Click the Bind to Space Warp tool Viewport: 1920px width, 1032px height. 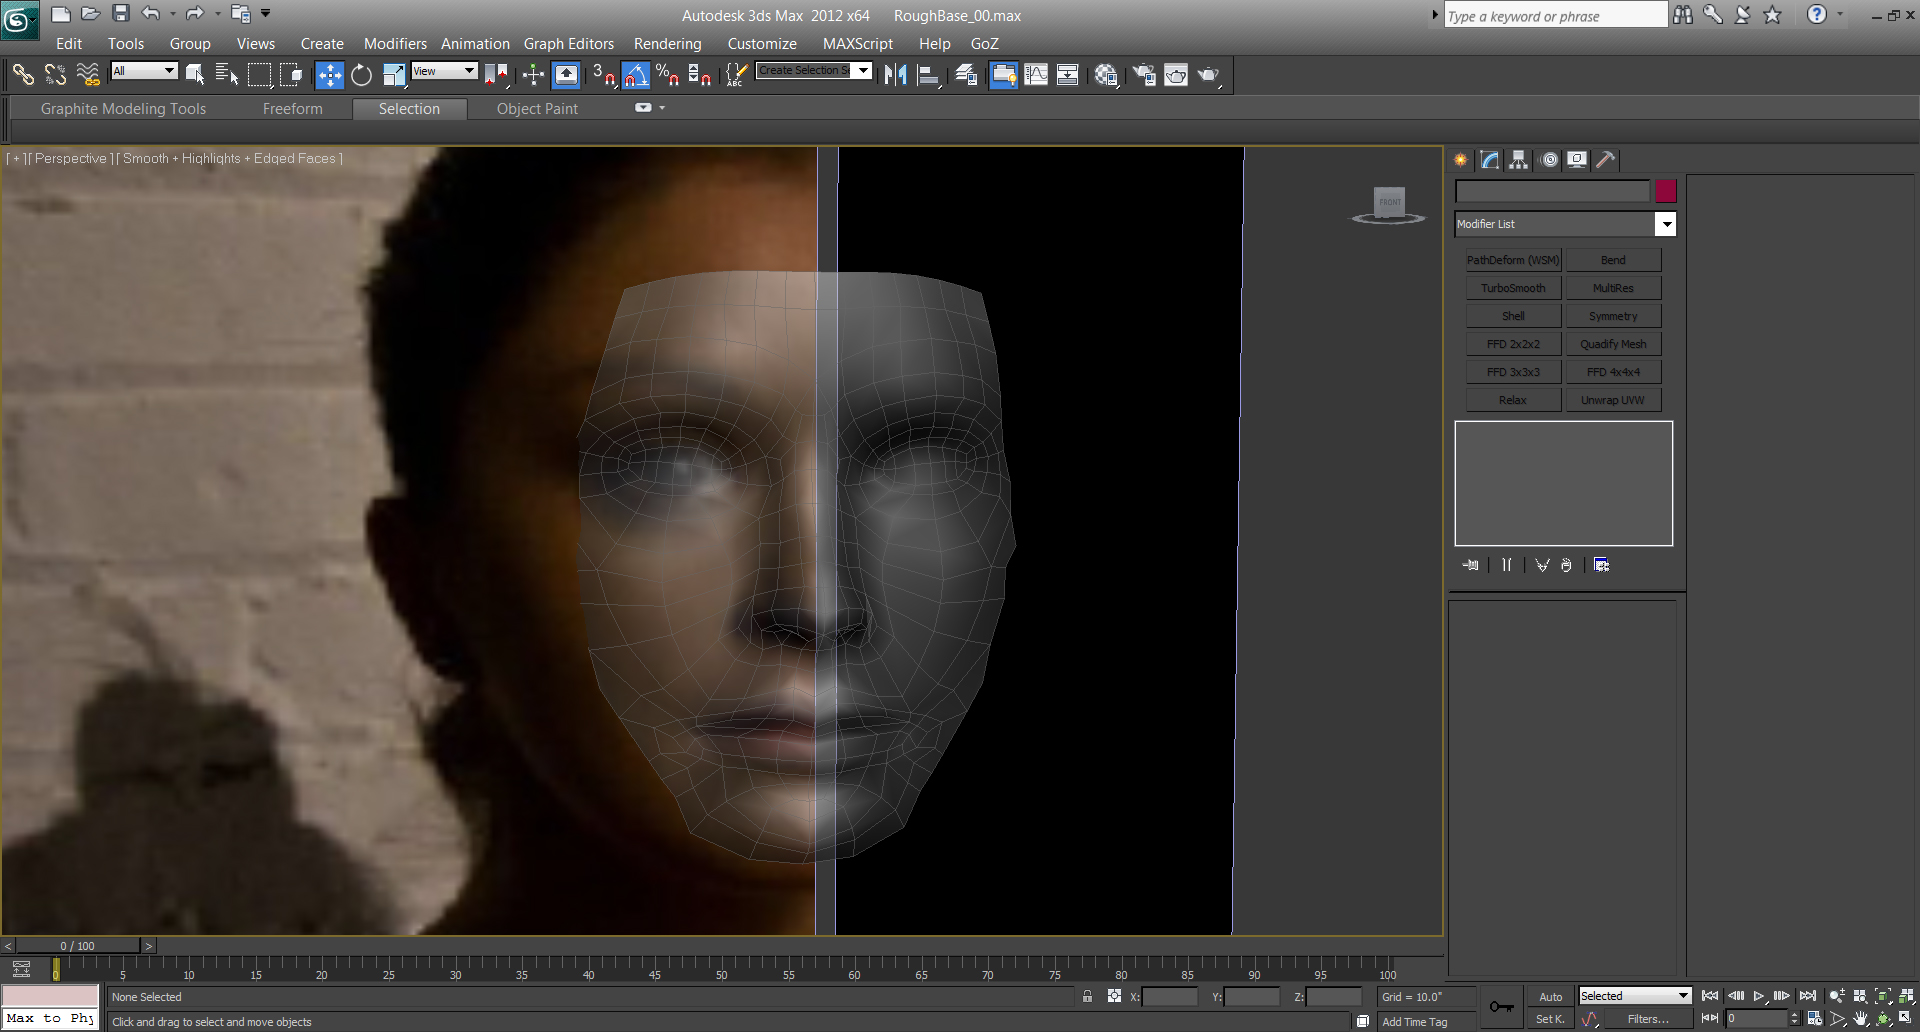(88, 75)
